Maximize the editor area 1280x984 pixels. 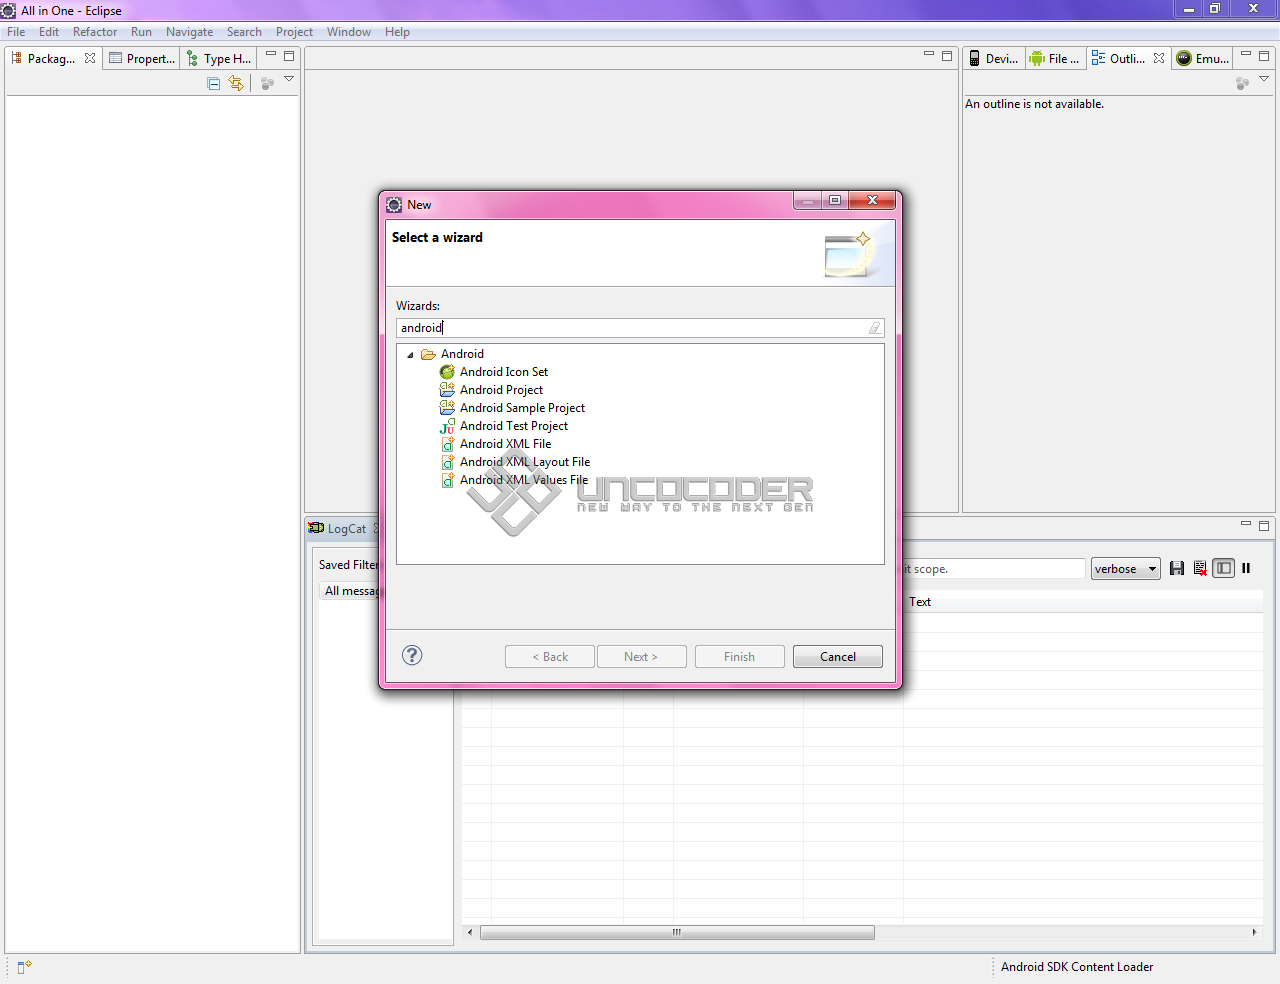coord(947,56)
